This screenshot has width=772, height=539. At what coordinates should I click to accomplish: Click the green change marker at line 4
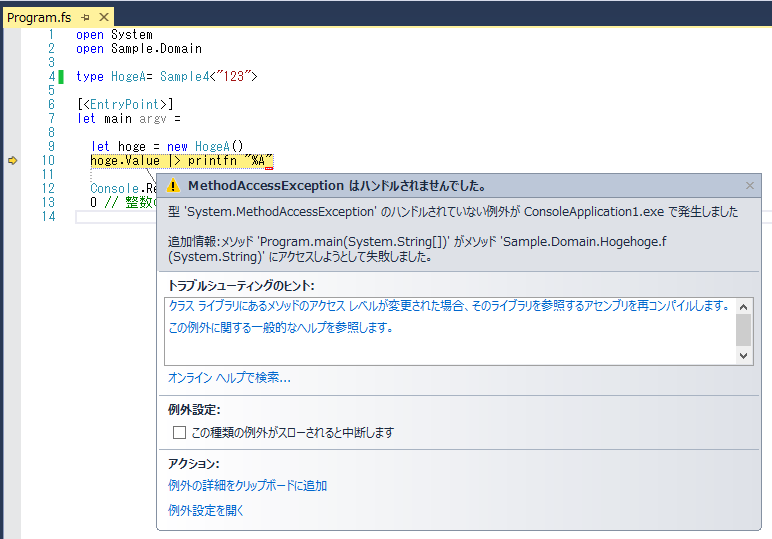(x=61, y=77)
